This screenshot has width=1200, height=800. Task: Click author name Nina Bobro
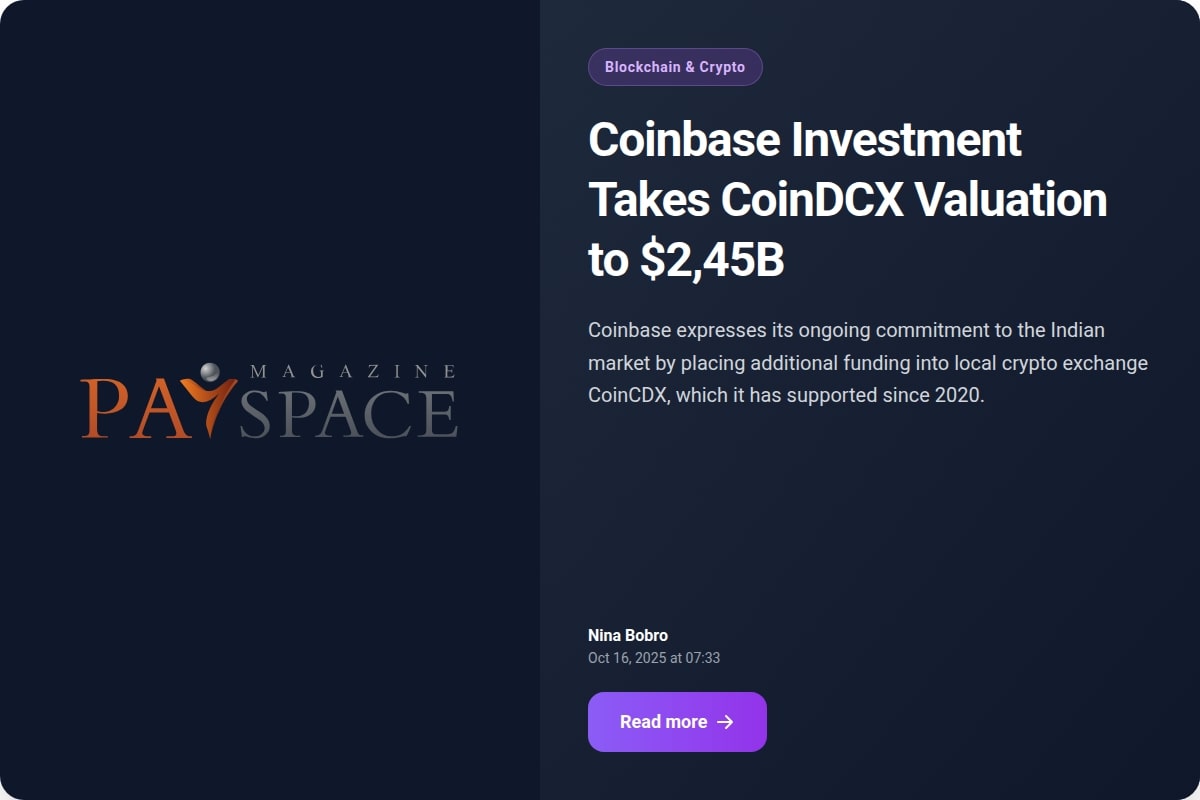click(628, 635)
